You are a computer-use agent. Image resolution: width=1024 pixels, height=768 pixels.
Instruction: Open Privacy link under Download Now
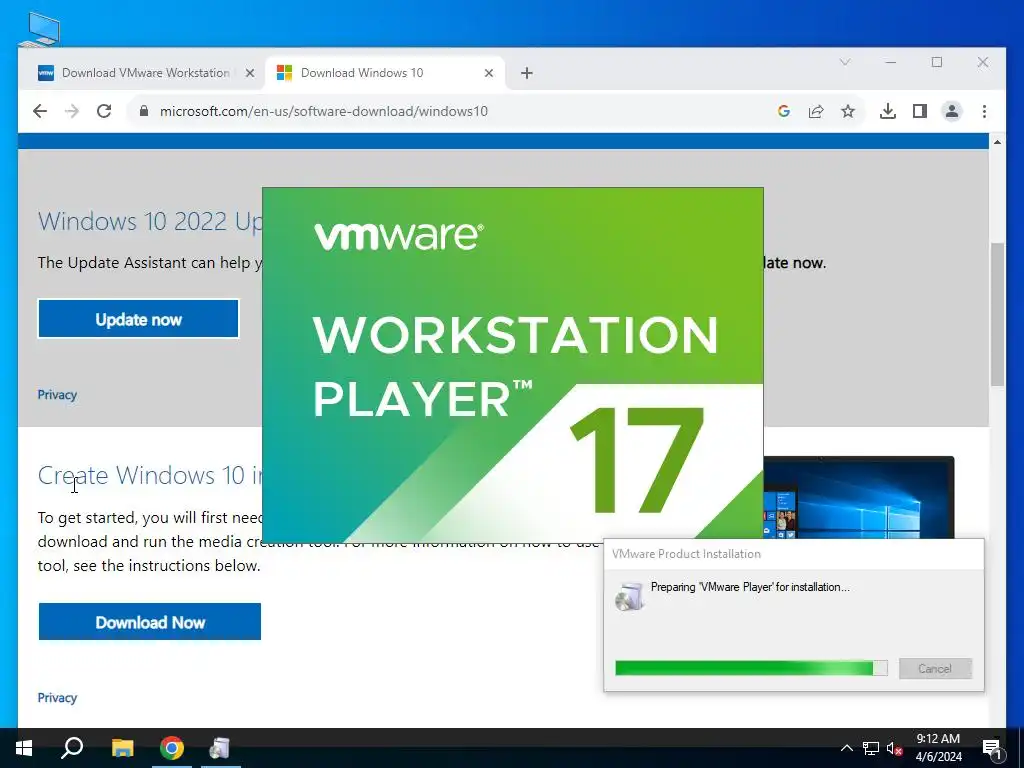click(57, 697)
